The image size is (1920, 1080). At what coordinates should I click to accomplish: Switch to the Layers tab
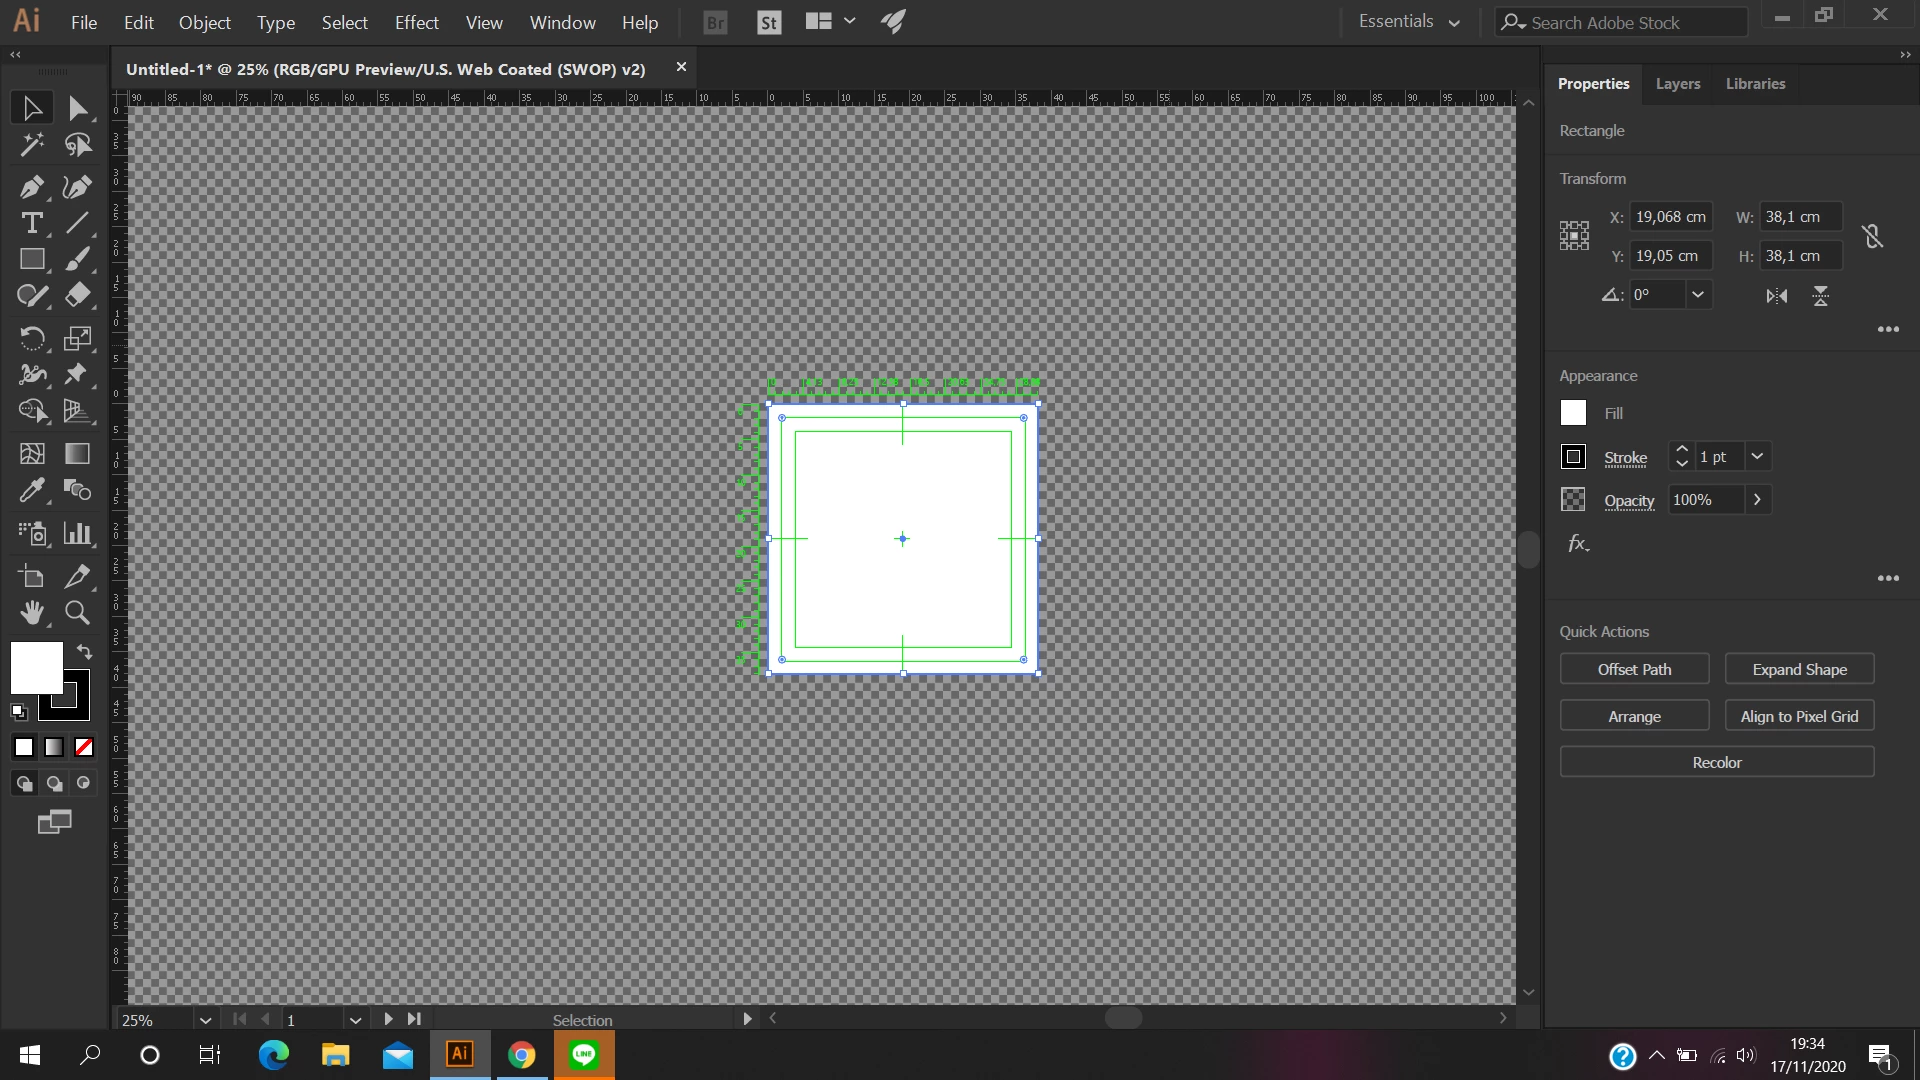[1677, 84]
